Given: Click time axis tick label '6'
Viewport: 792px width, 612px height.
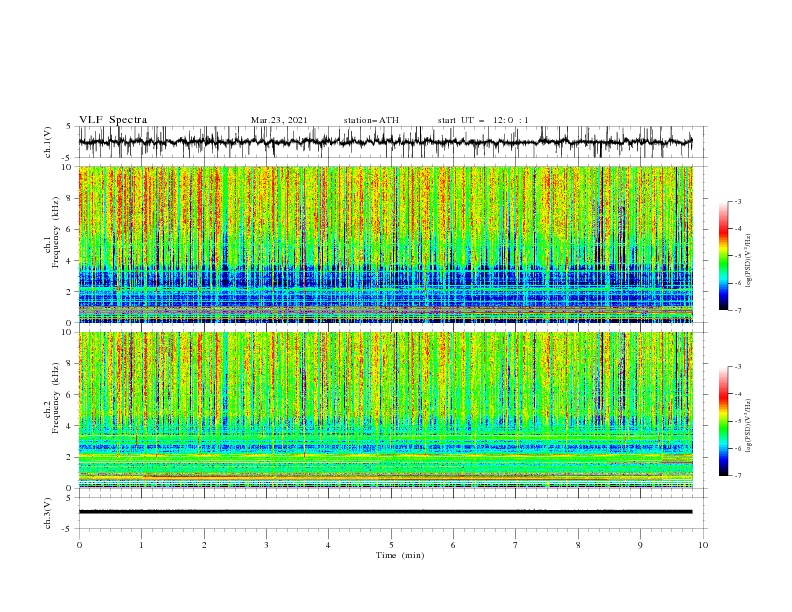Looking at the screenshot, I should click(453, 545).
